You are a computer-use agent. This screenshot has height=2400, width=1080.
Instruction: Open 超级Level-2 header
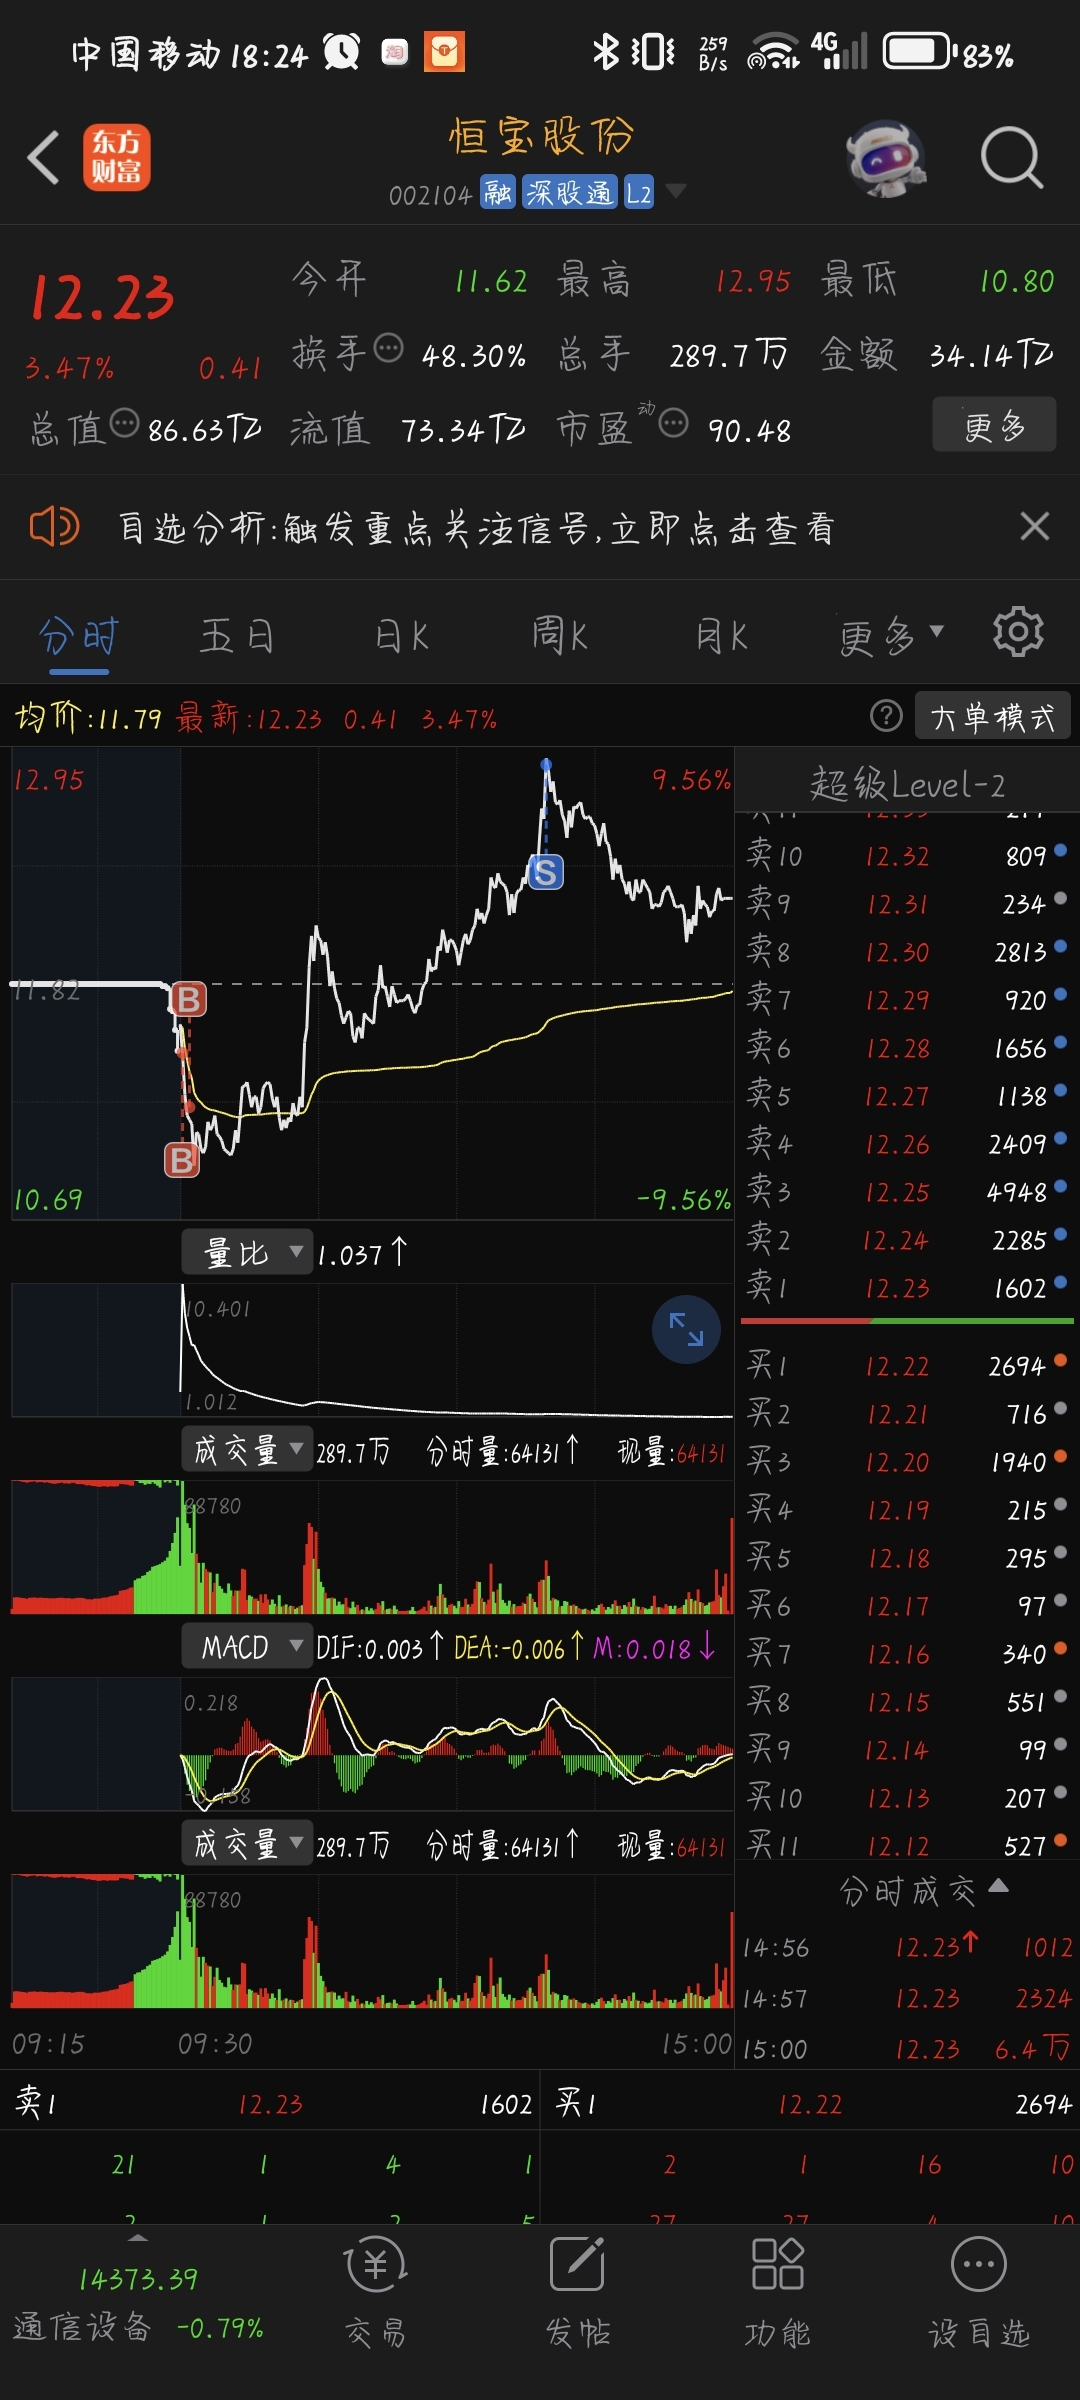pos(907,783)
